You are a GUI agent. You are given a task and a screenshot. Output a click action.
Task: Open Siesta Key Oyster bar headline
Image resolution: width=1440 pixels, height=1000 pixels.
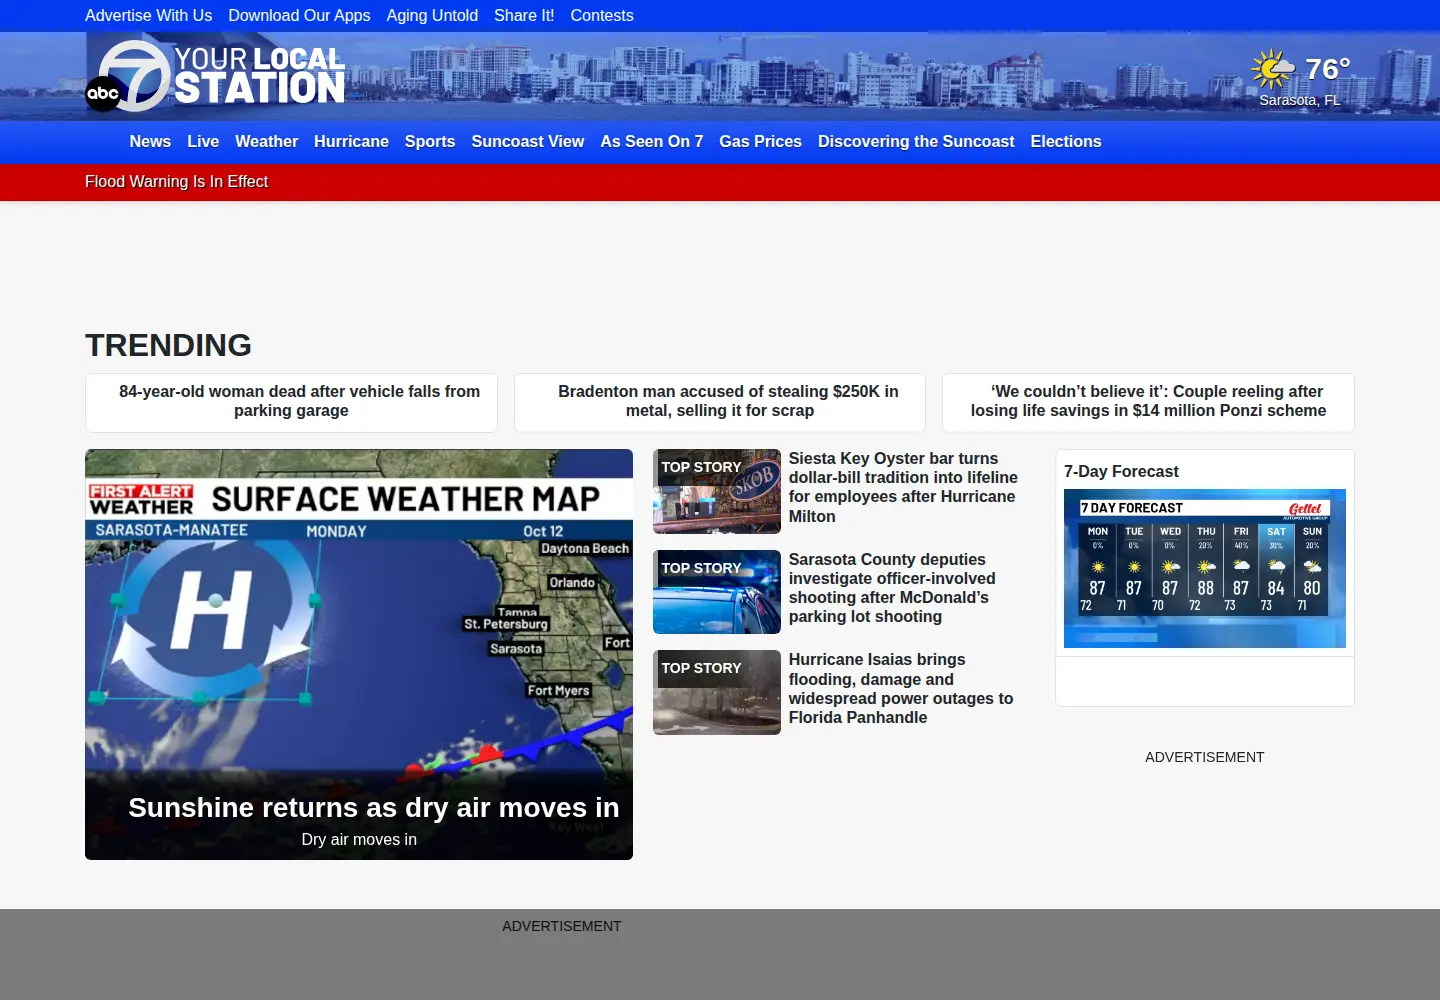(x=903, y=487)
